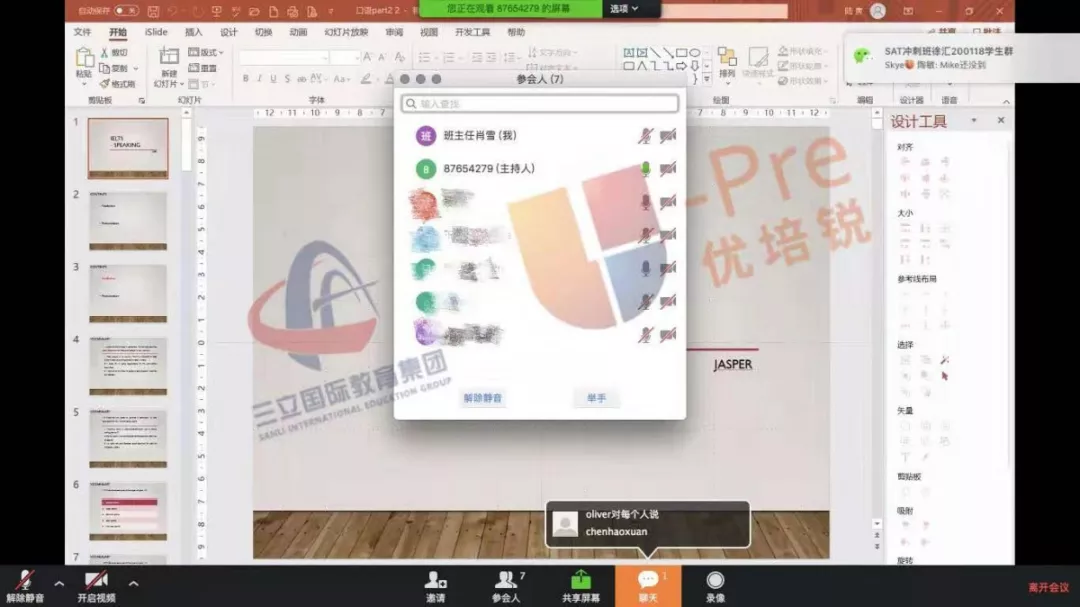1080x607 pixels.
Task: Close the 设计工具 panel
Action: (1001, 121)
